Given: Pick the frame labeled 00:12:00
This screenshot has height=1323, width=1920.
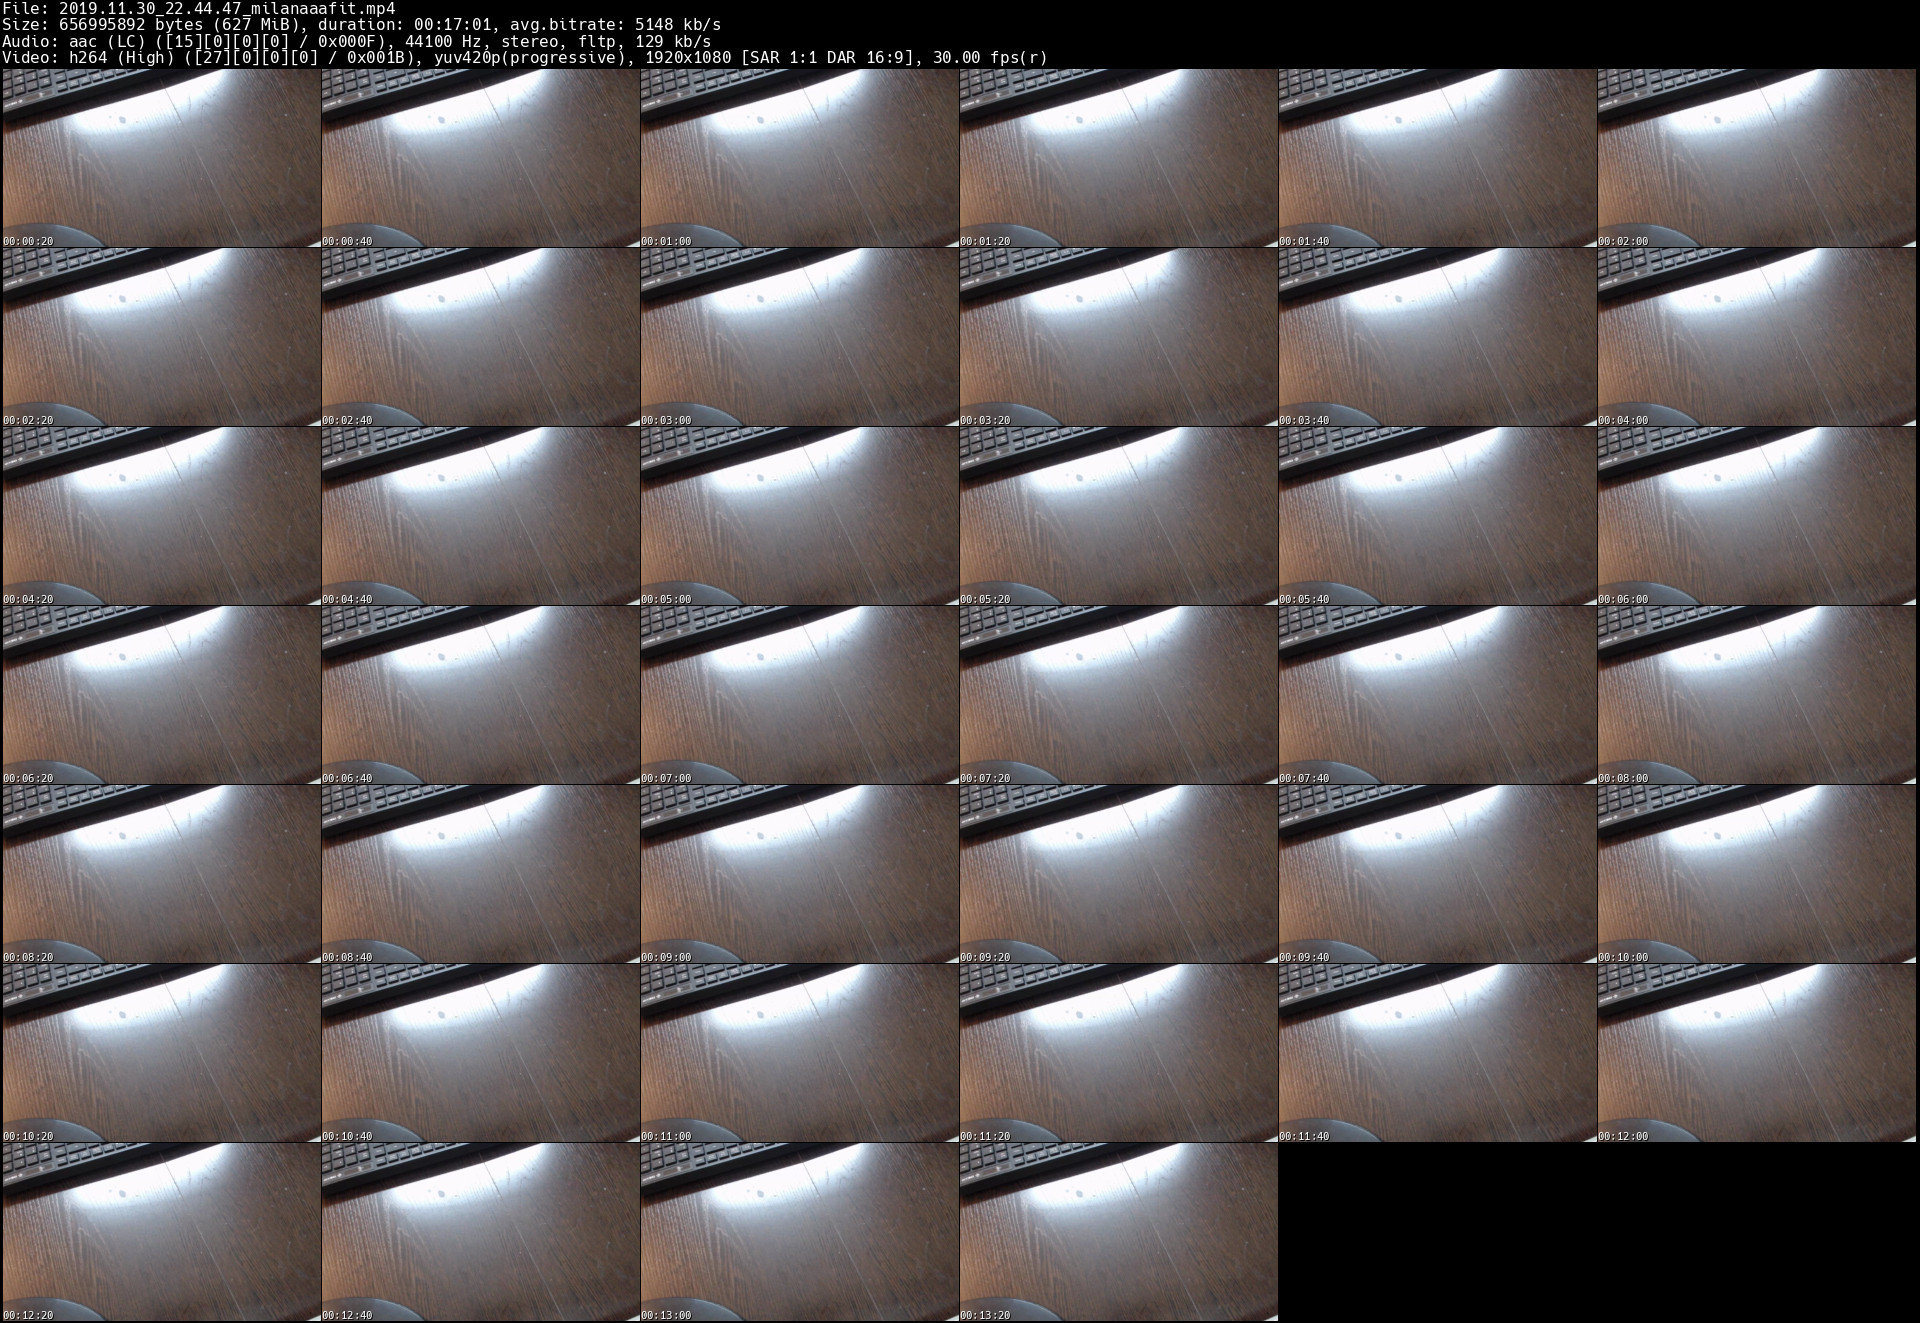Looking at the screenshot, I should pos(1756,1053).
